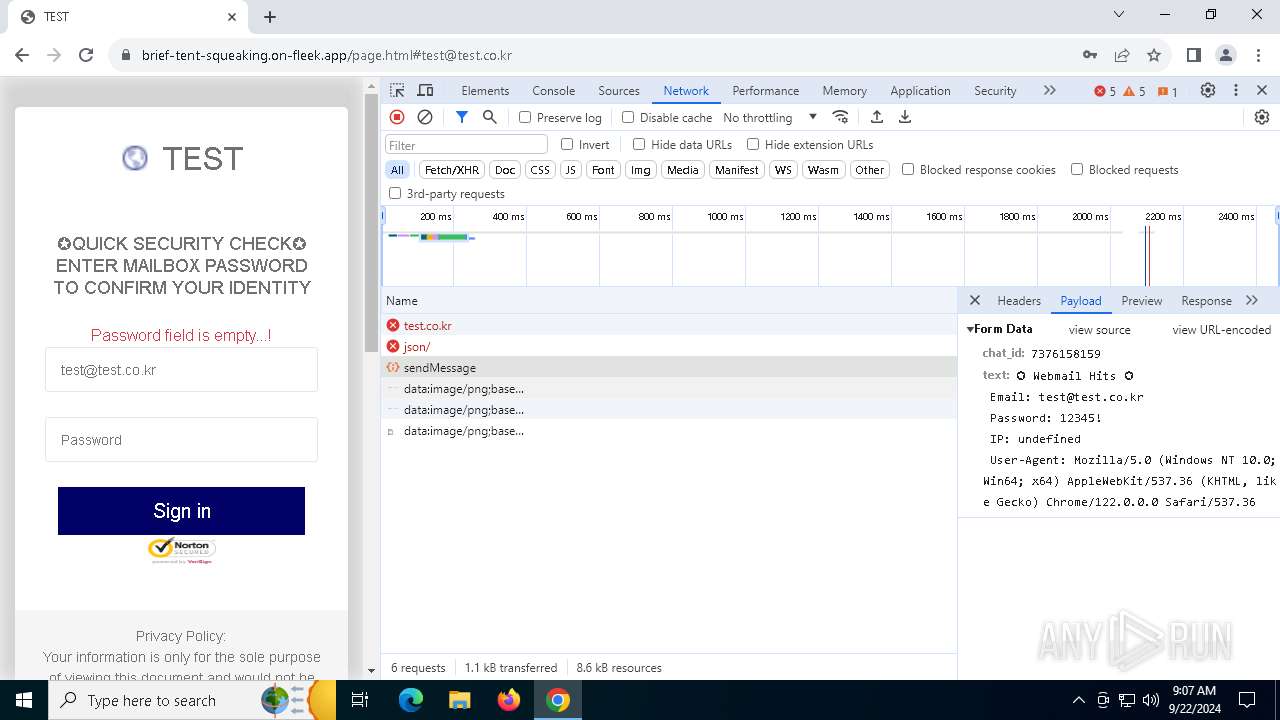Toggle the browser side panel icon
1280x720 pixels.
coord(1194,55)
